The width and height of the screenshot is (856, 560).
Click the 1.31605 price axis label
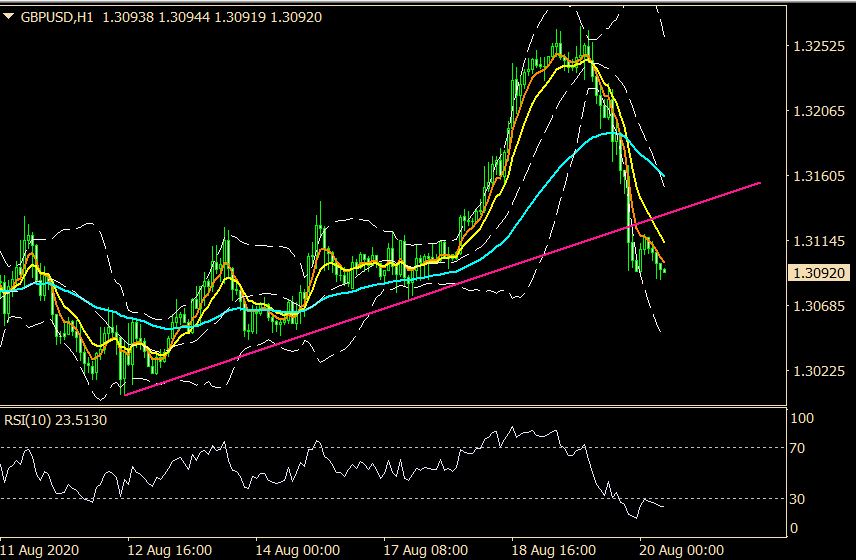(818, 176)
